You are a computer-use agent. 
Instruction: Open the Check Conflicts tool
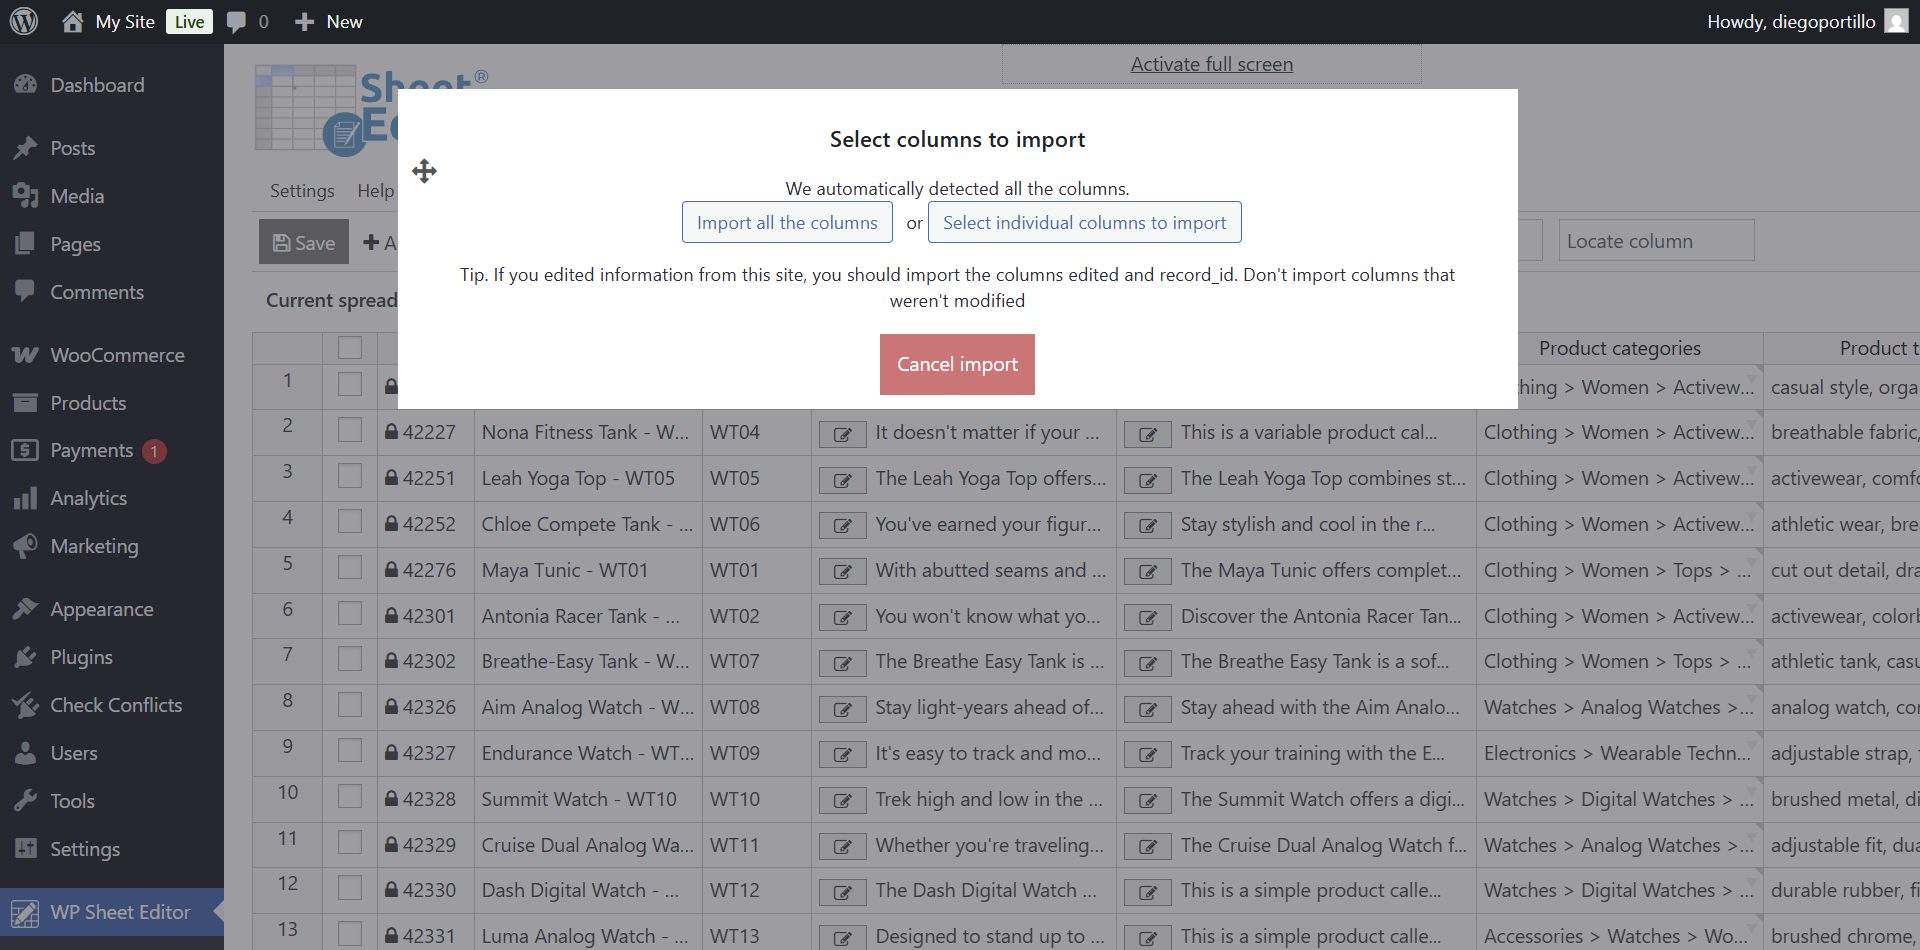coord(116,705)
